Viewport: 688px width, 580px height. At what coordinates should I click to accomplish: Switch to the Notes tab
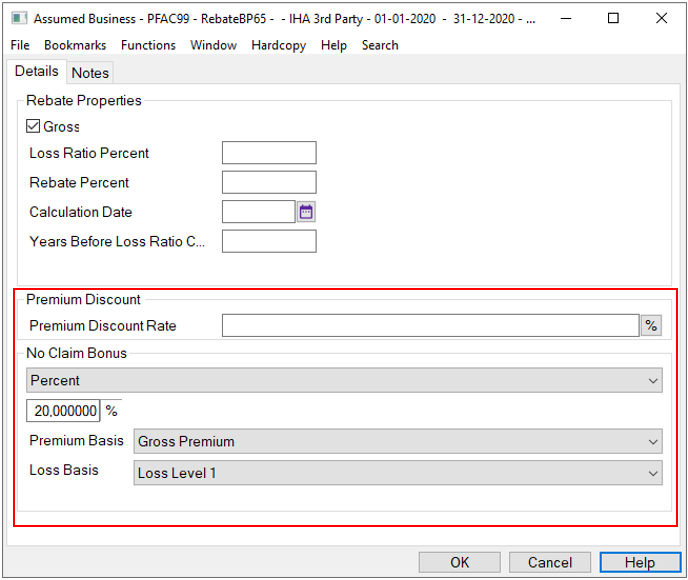click(x=90, y=72)
